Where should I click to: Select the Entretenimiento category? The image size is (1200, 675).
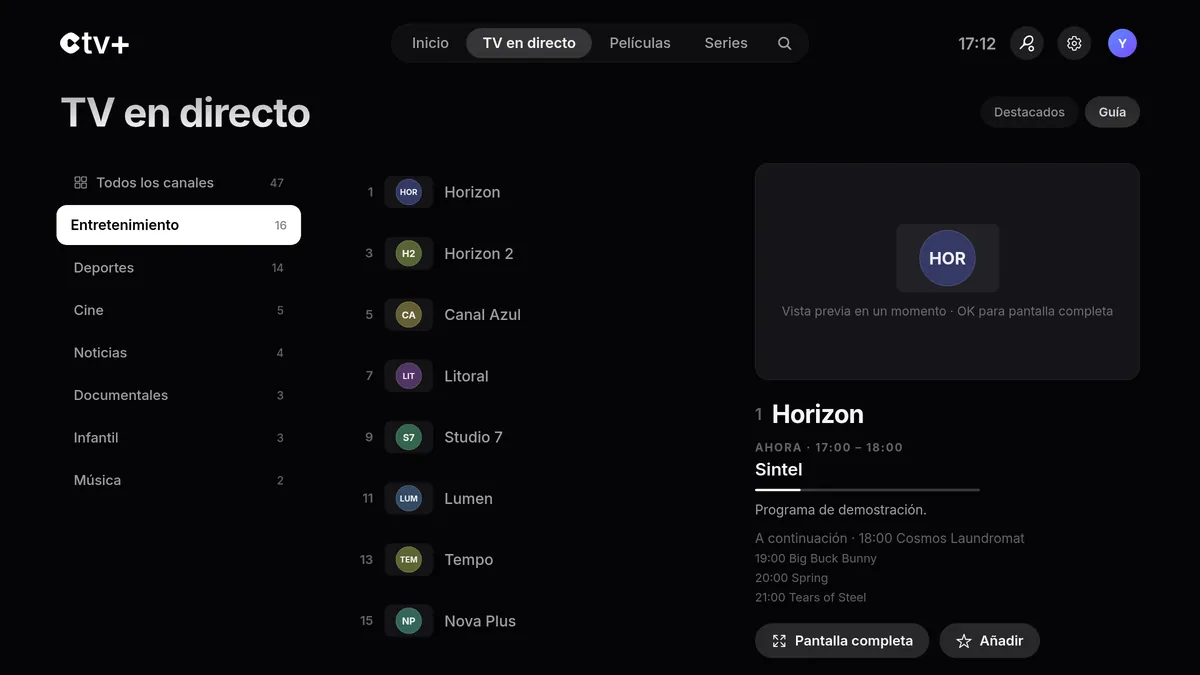pyautogui.click(x=179, y=225)
